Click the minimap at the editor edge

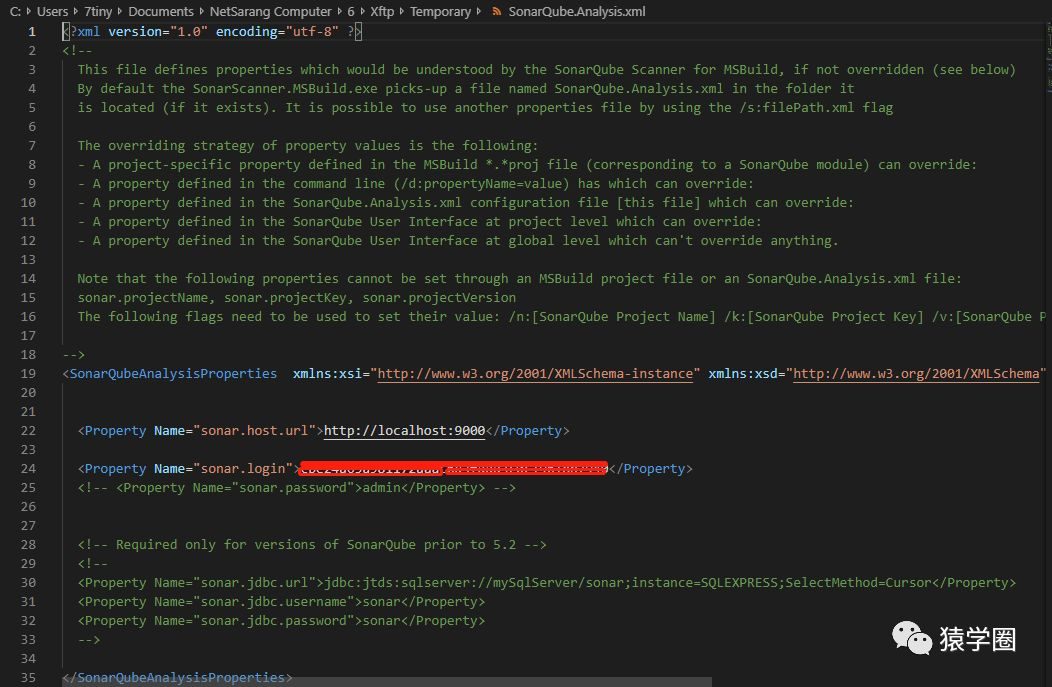click(x=1048, y=57)
